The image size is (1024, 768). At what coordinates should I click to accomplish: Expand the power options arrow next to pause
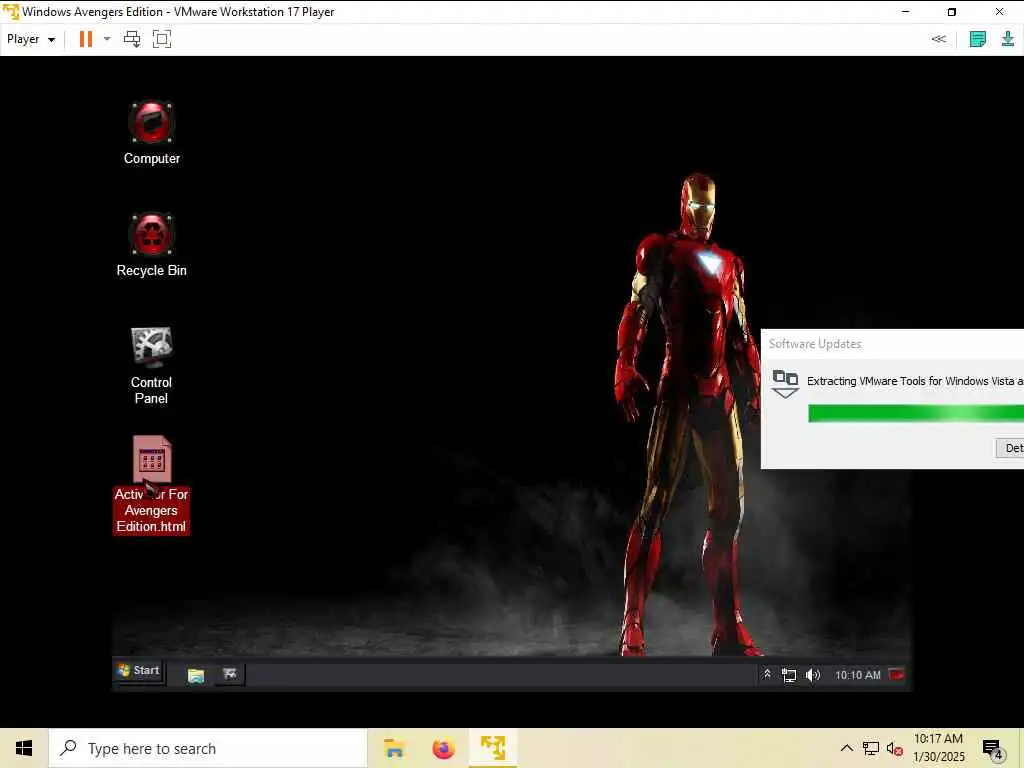tap(107, 39)
